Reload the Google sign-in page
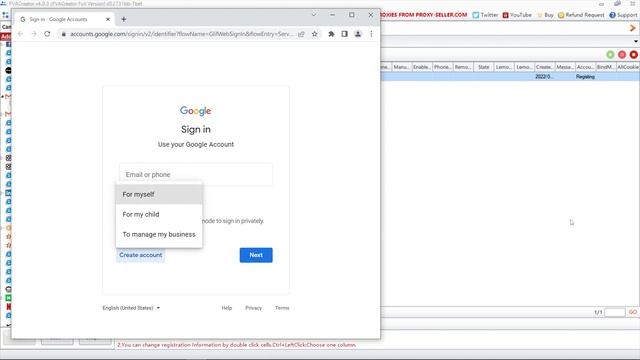Image resolution: width=640 pixels, height=360 pixels. click(x=47, y=34)
